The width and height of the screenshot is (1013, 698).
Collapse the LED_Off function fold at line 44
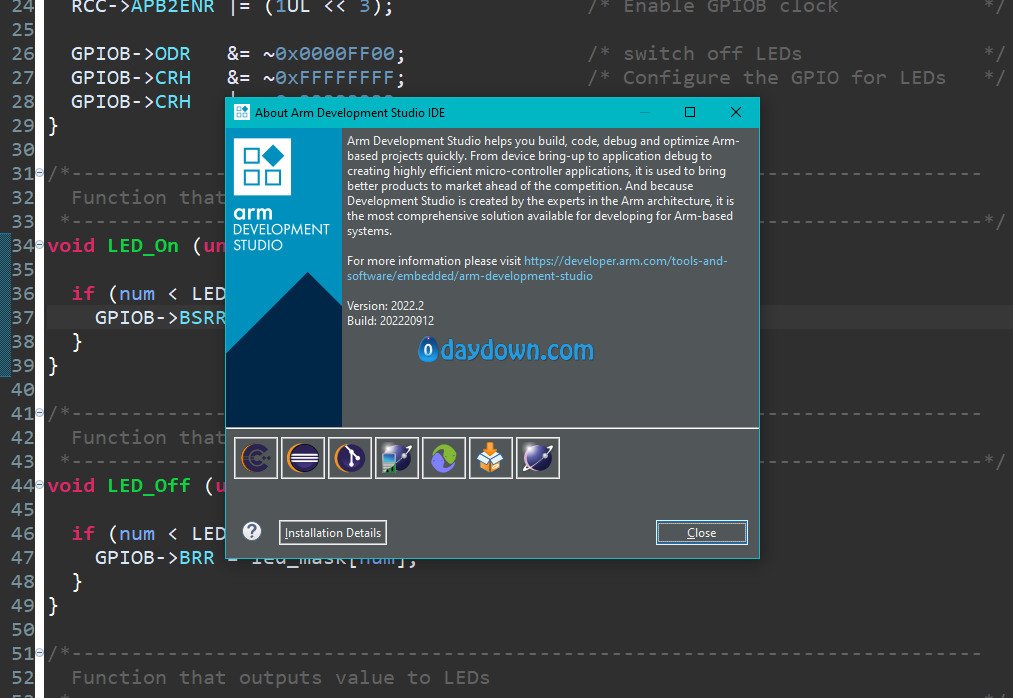39,485
